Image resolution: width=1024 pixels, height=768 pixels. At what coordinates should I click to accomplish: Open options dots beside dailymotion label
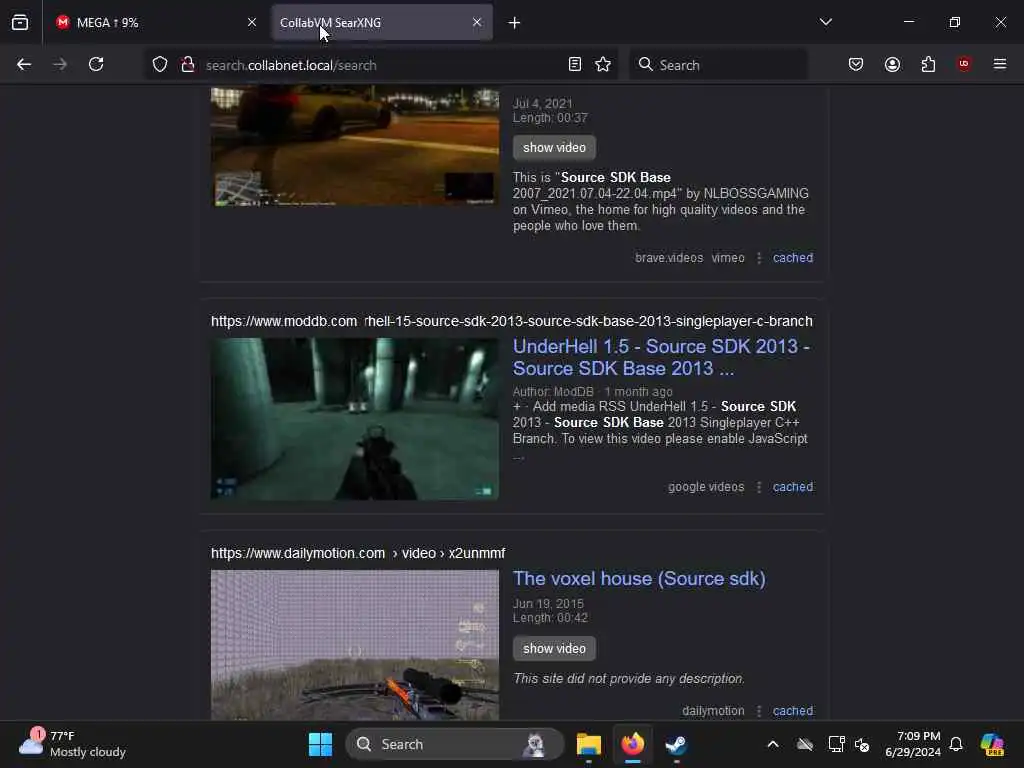[x=759, y=711]
